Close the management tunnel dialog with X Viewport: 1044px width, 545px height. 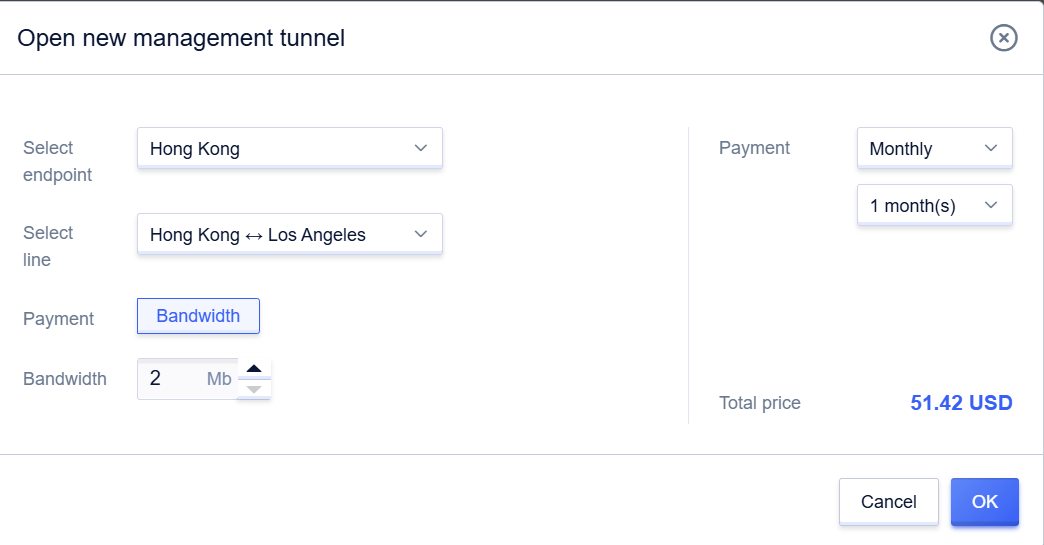pyautogui.click(x=1003, y=38)
